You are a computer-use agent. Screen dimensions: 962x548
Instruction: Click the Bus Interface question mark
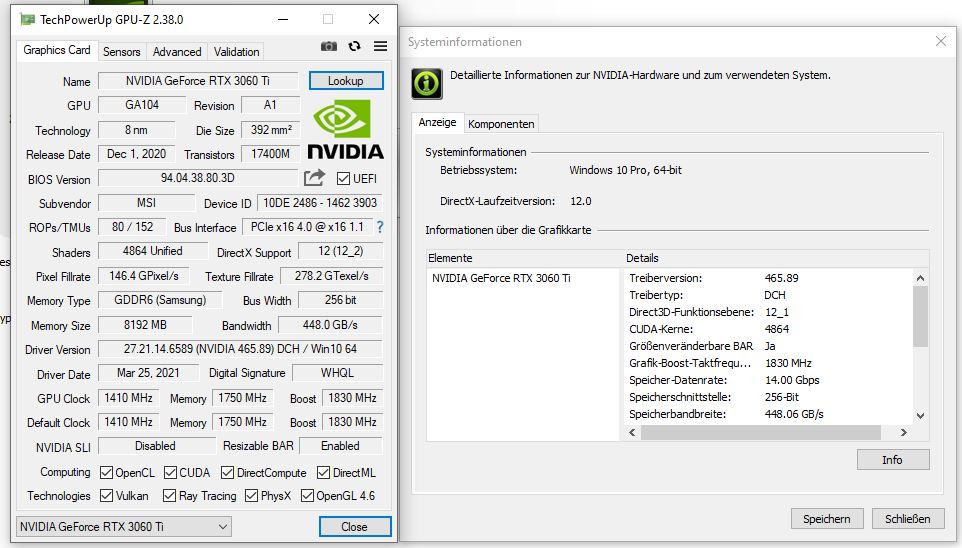point(380,227)
